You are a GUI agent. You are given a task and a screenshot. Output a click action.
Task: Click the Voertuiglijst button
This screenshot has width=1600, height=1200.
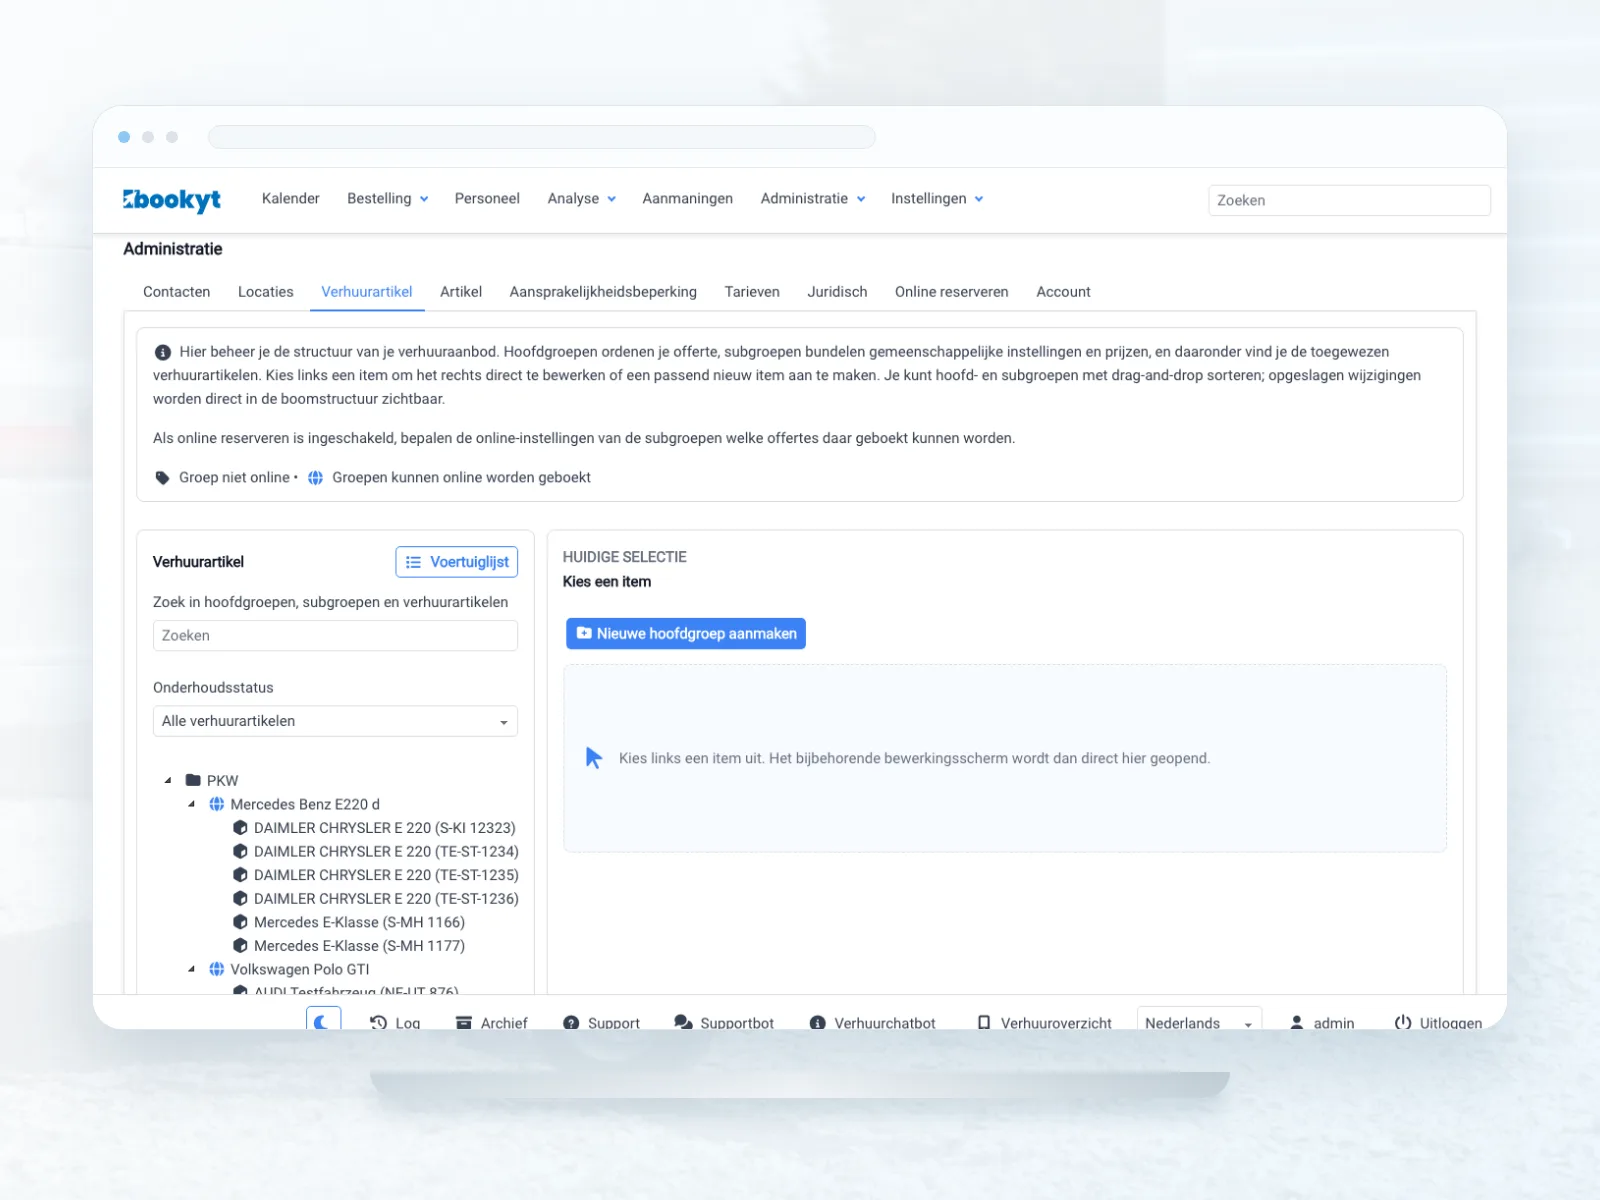point(457,562)
